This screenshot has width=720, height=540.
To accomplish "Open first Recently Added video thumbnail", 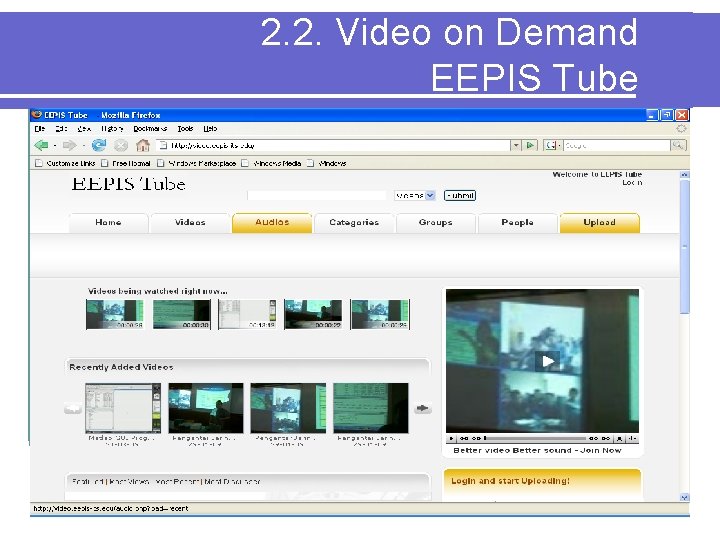I will [123, 408].
